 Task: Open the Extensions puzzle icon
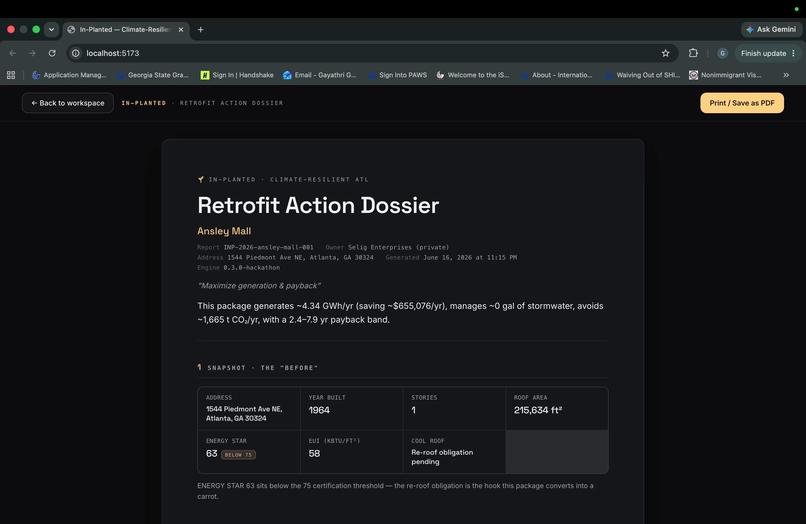(x=693, y=53)
